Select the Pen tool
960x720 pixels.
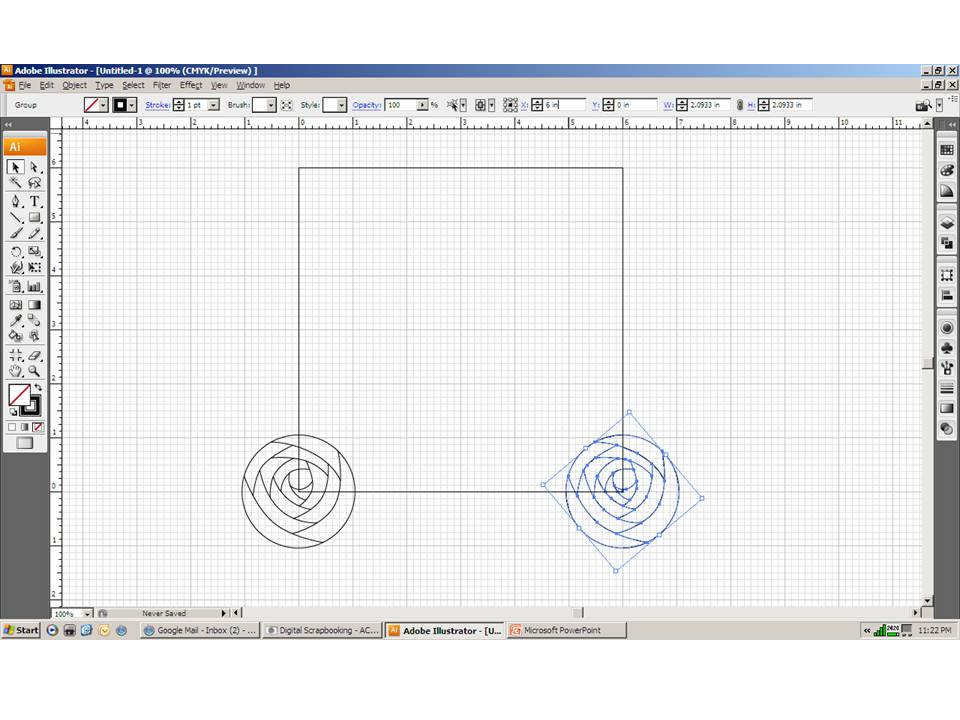tap(15, 200)
